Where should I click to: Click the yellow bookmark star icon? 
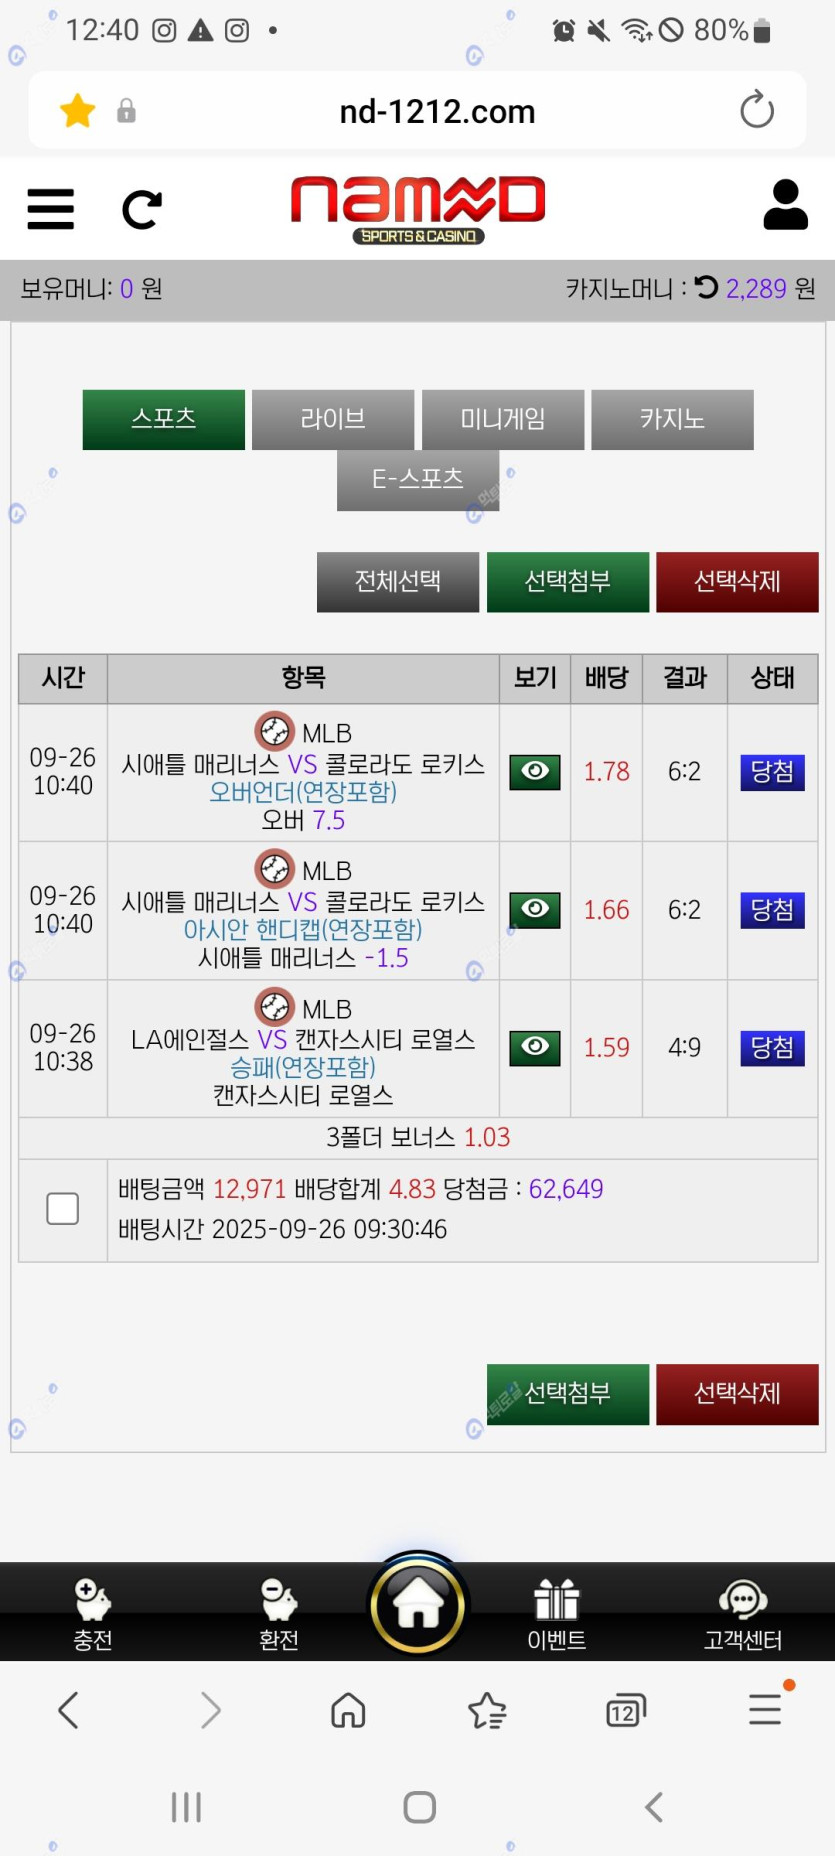point(77,110)
